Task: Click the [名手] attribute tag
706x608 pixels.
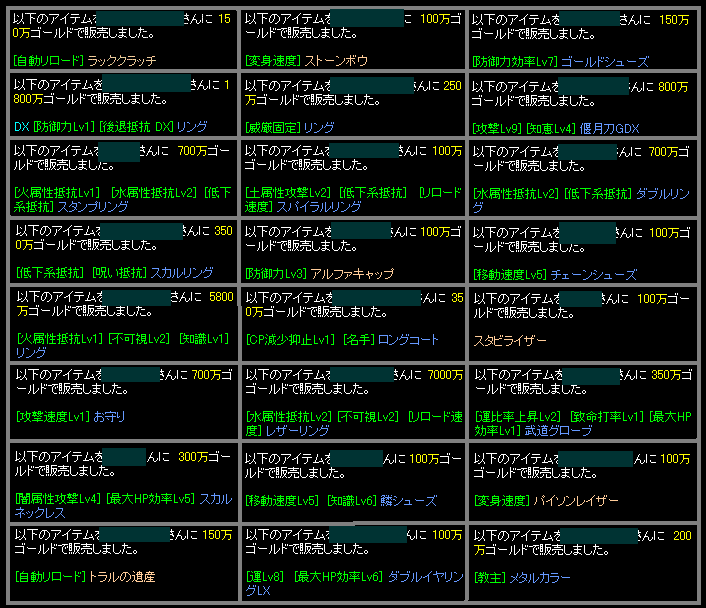Action: pyautogui.click(x=358, y=340)
